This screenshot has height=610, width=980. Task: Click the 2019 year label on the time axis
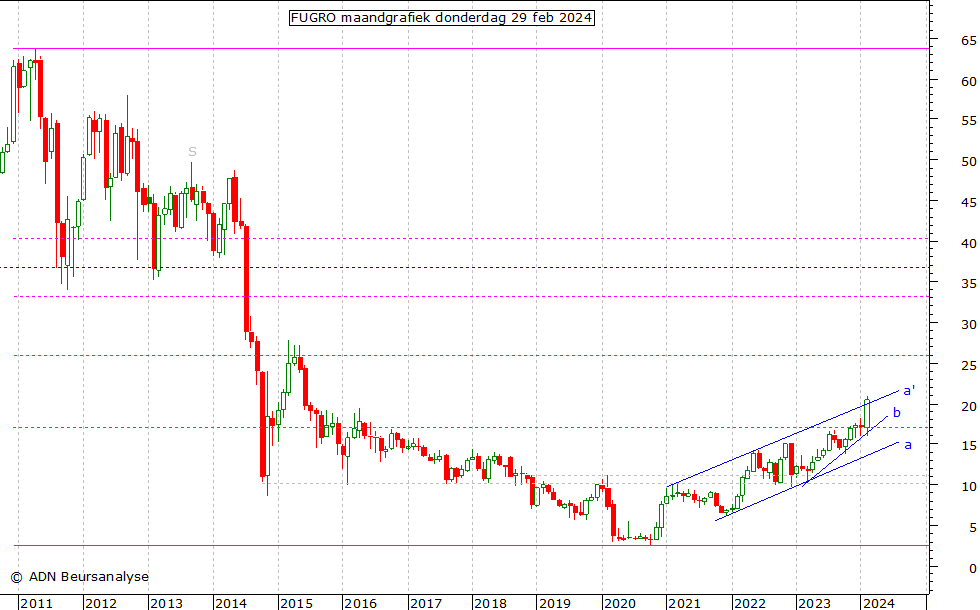554,603
